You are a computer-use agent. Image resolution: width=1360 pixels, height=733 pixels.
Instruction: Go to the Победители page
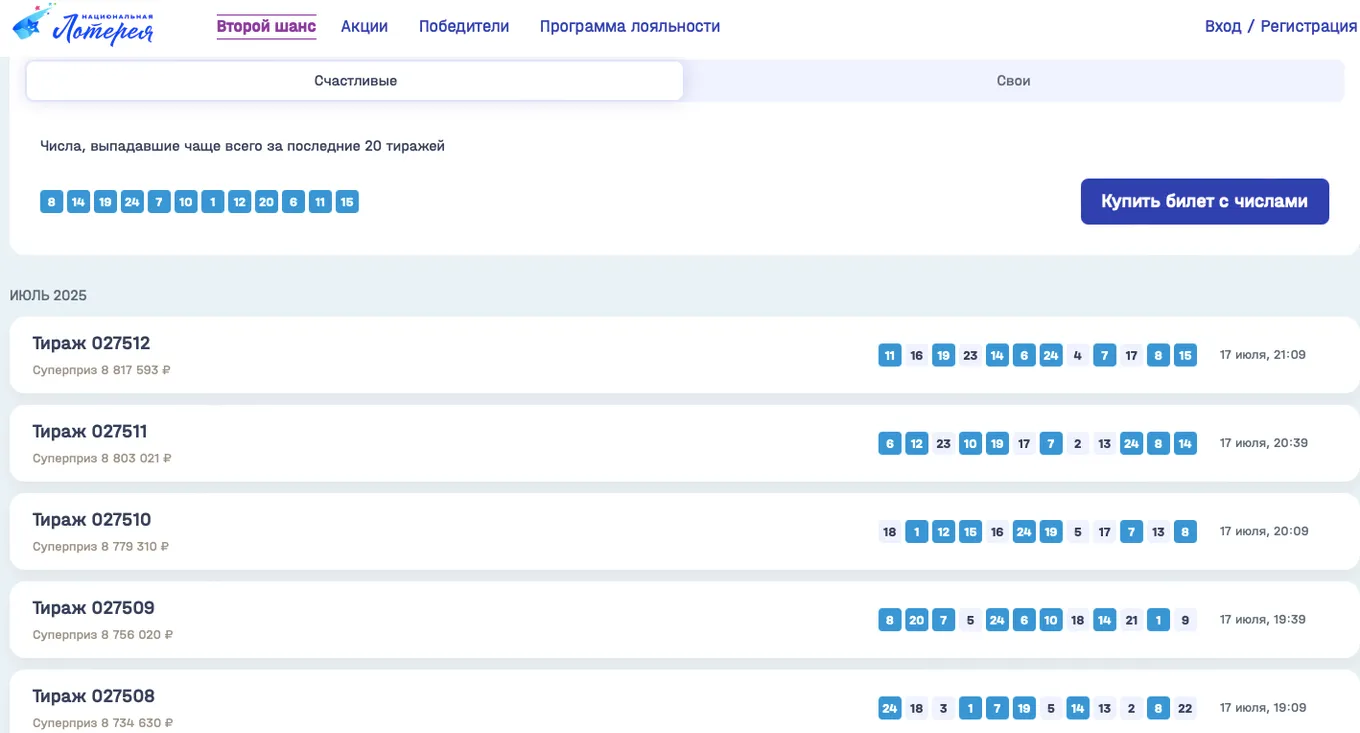(x=464, y=27)
